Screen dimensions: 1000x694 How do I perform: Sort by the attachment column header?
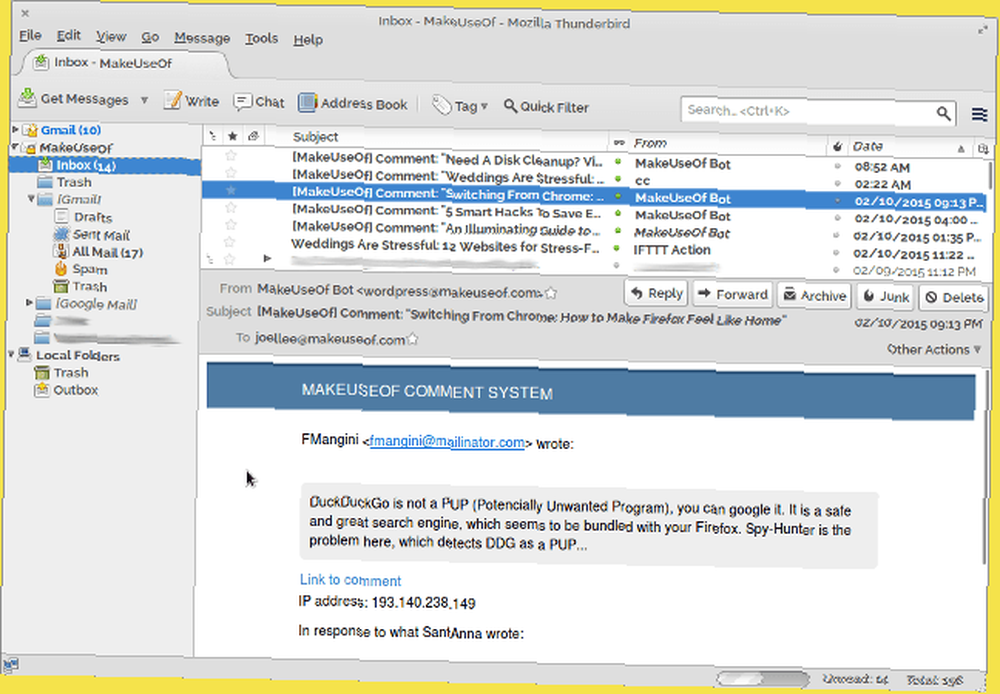pos(253,136)
